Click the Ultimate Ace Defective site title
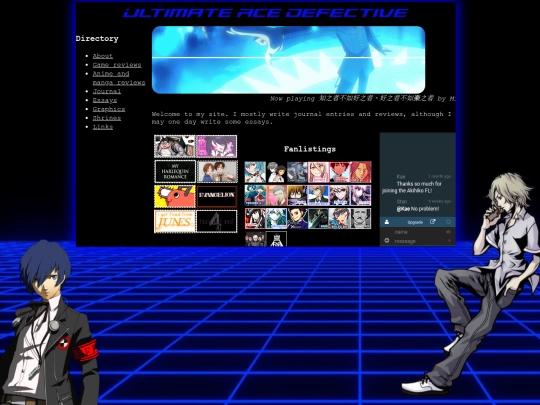This screenshot has height=405, width=540. pos(266,13)
